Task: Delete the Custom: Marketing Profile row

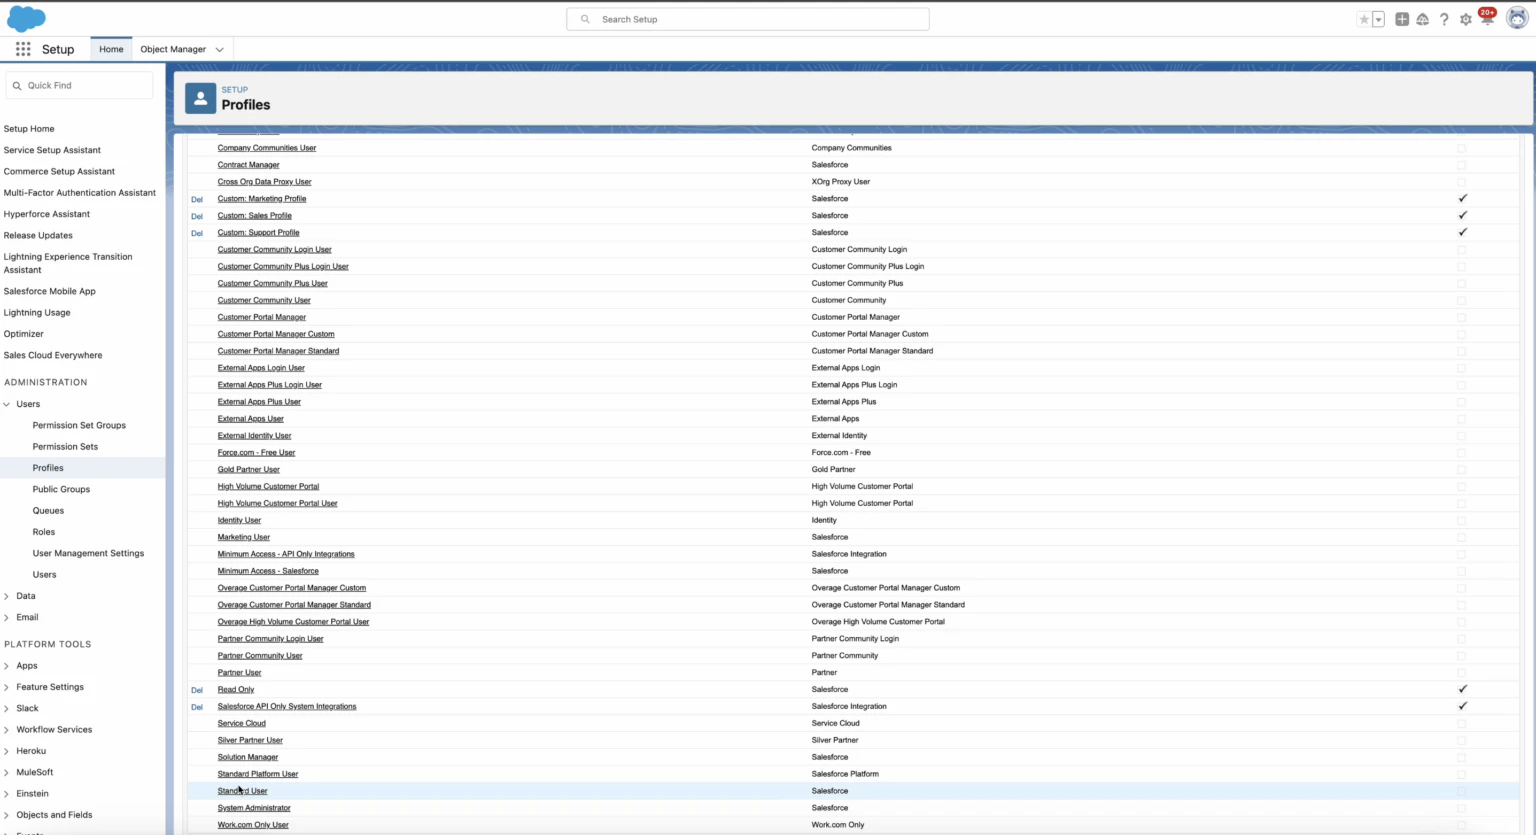Action: [197, 199]
